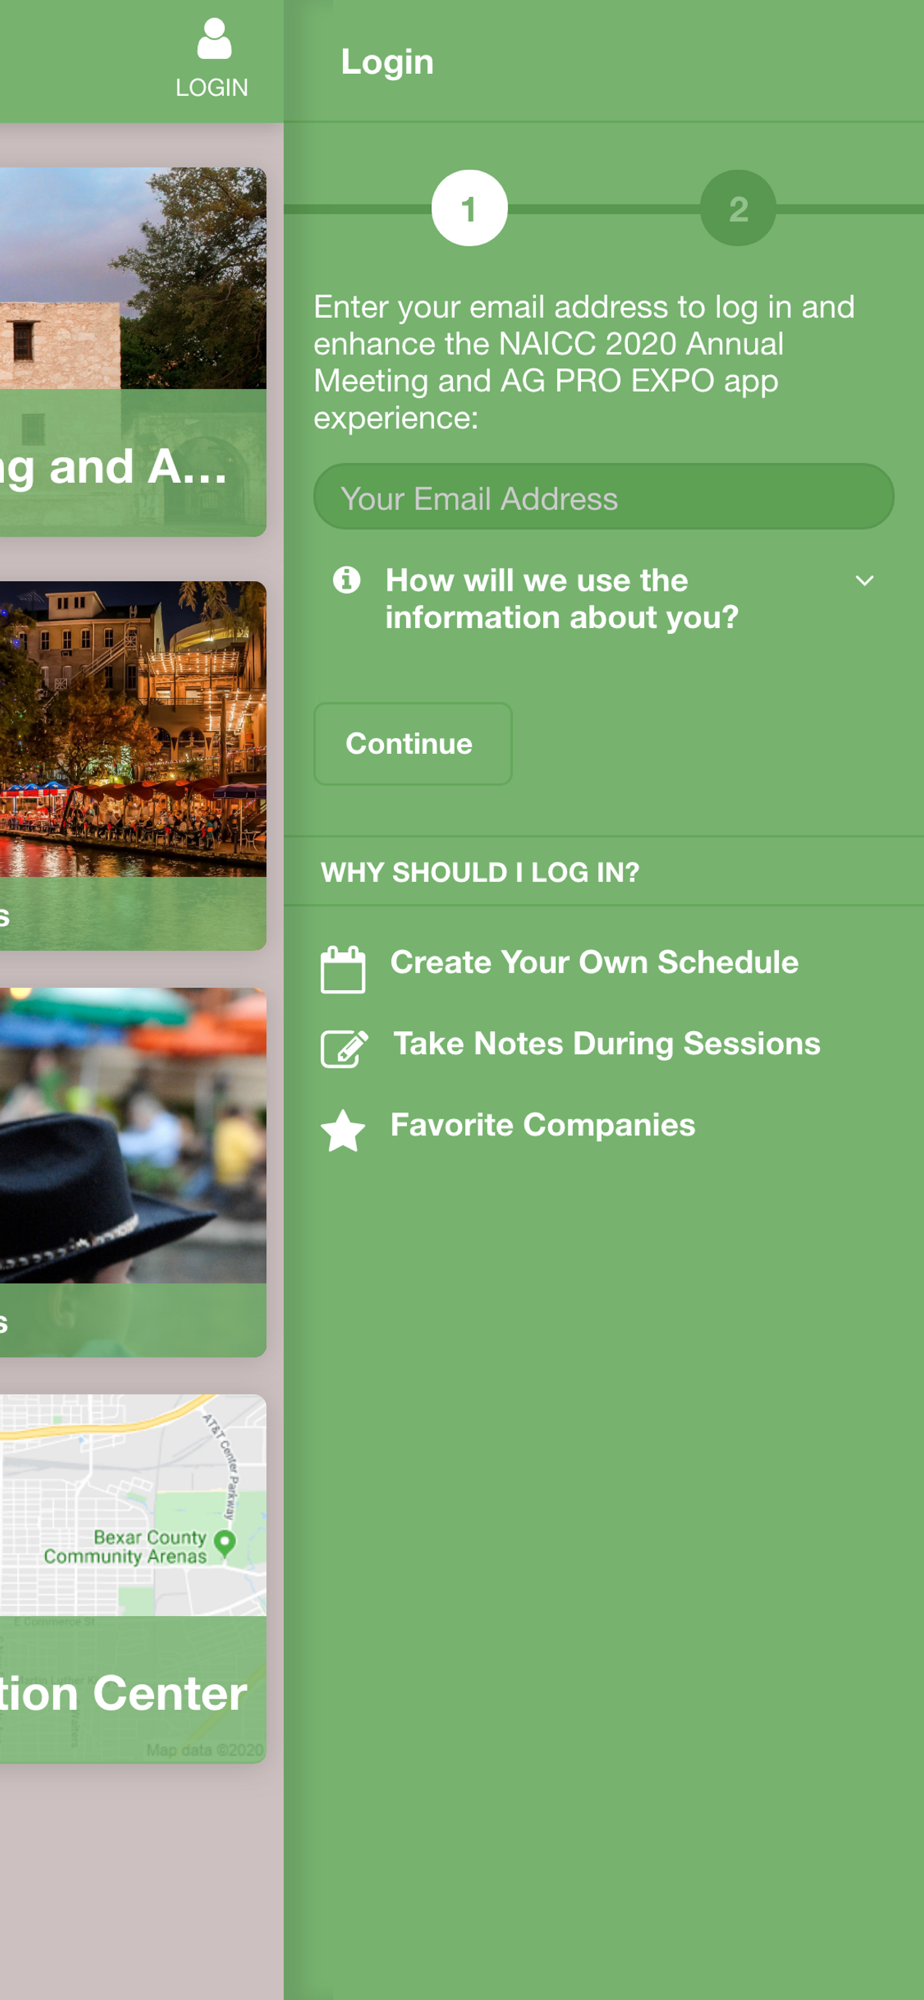Image resolution: width=924 pixels, height=2000 pixels.
Task: Open 'How will we use the information about you?'
Action: point(603,599)
